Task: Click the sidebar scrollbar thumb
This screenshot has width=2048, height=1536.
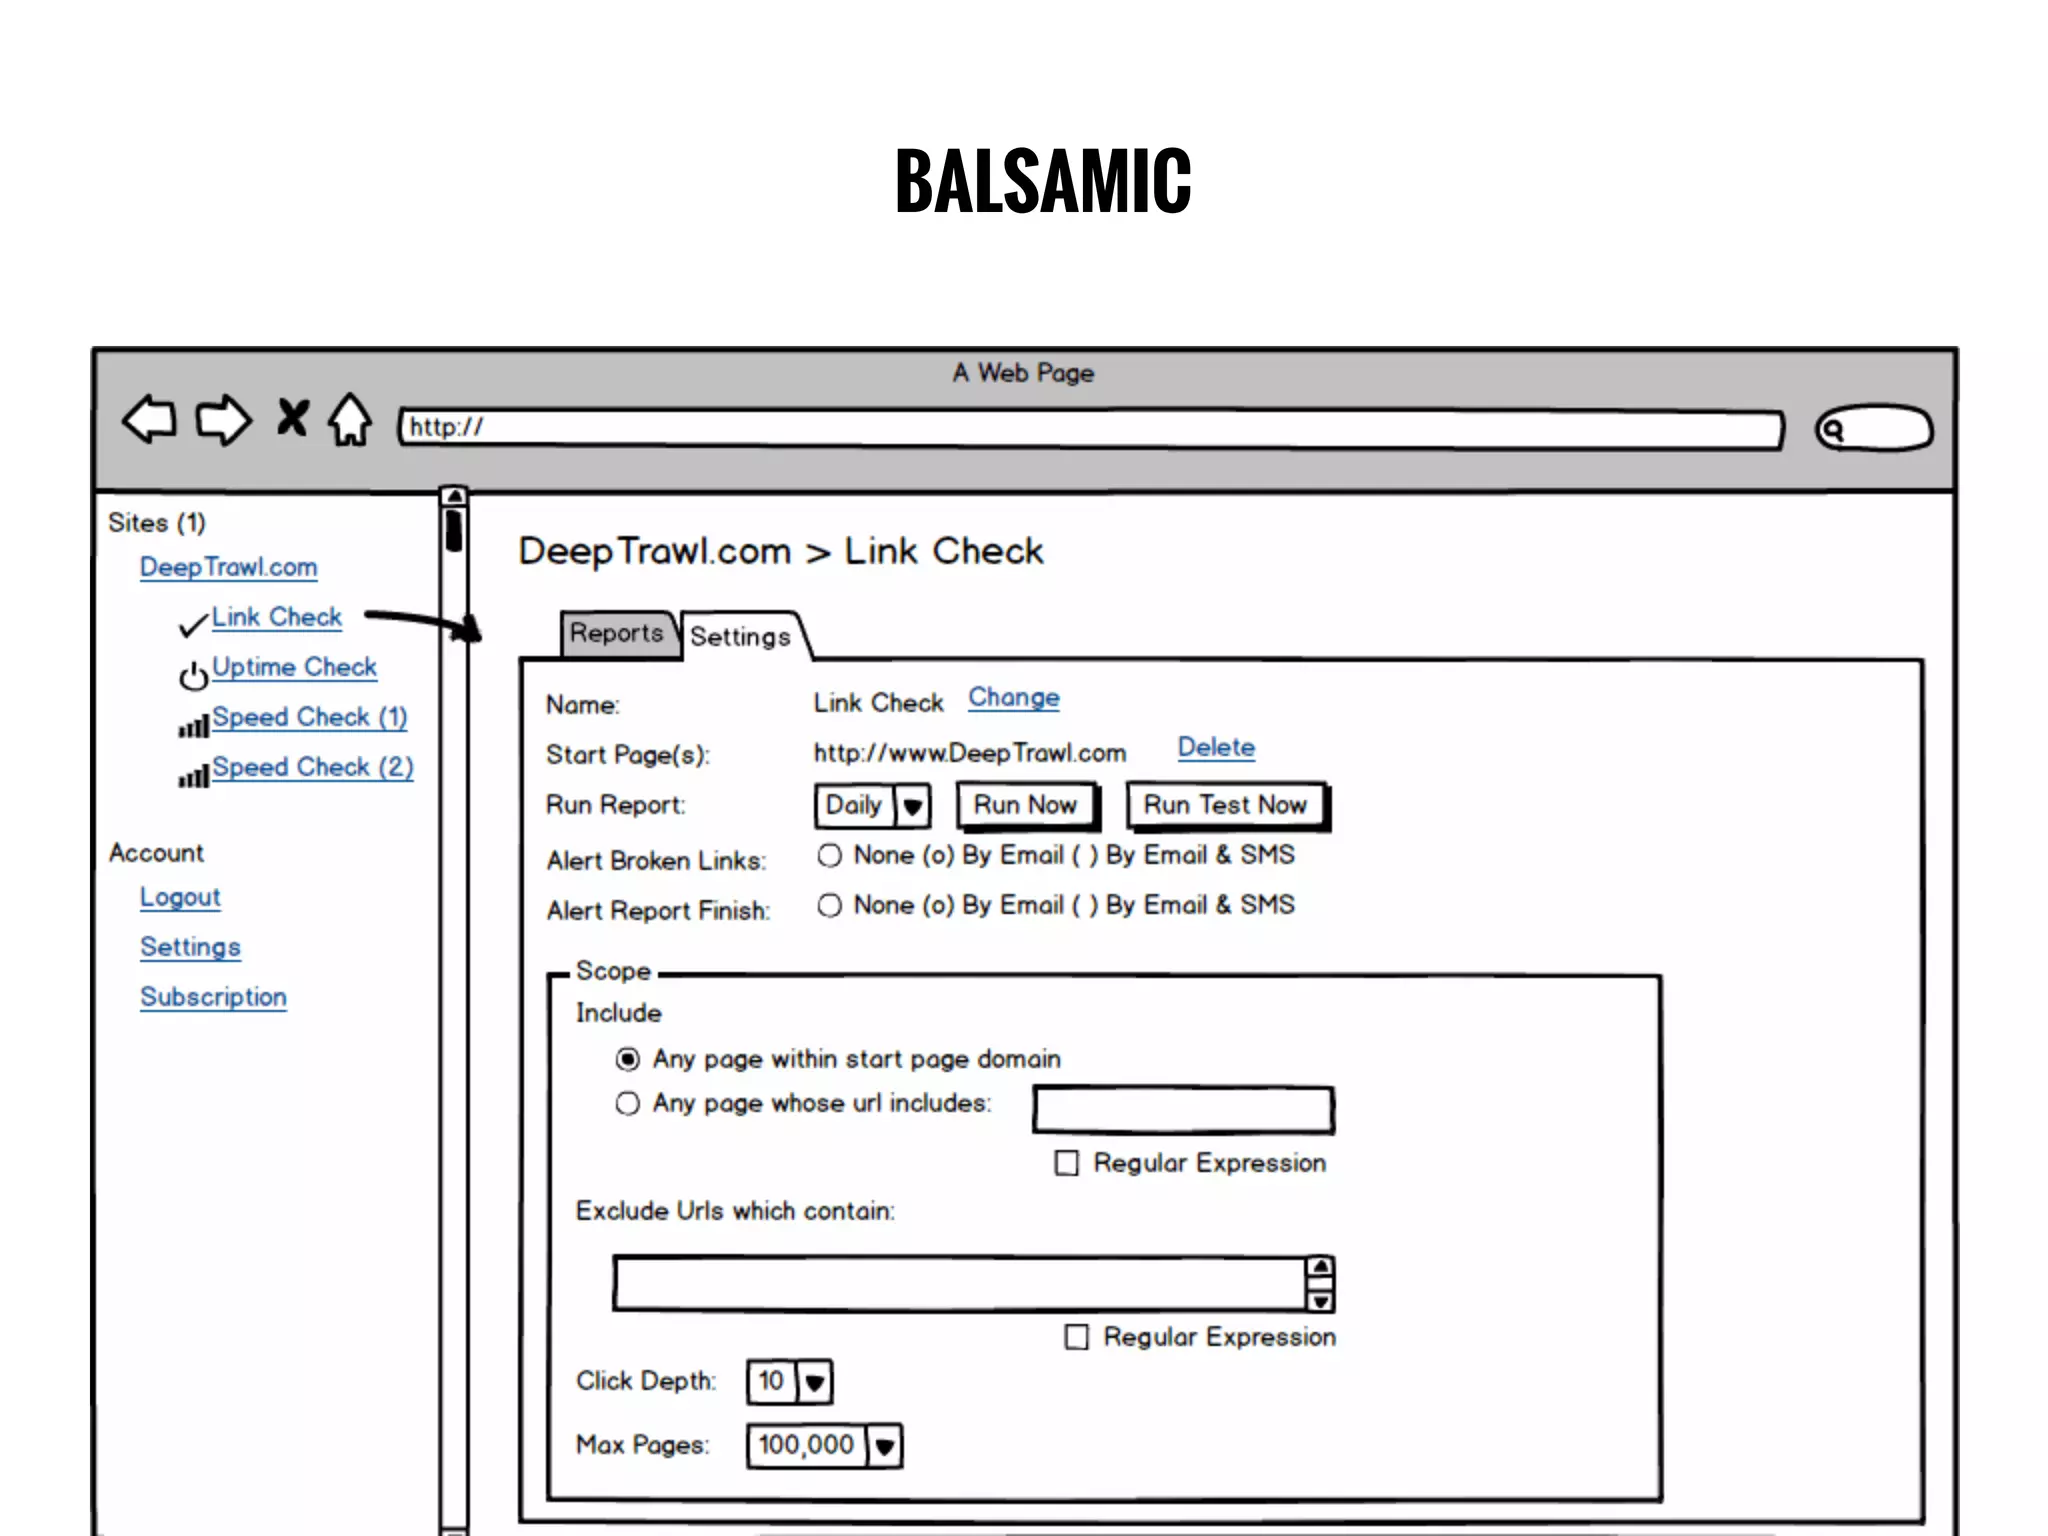Action: pos(454,530)
